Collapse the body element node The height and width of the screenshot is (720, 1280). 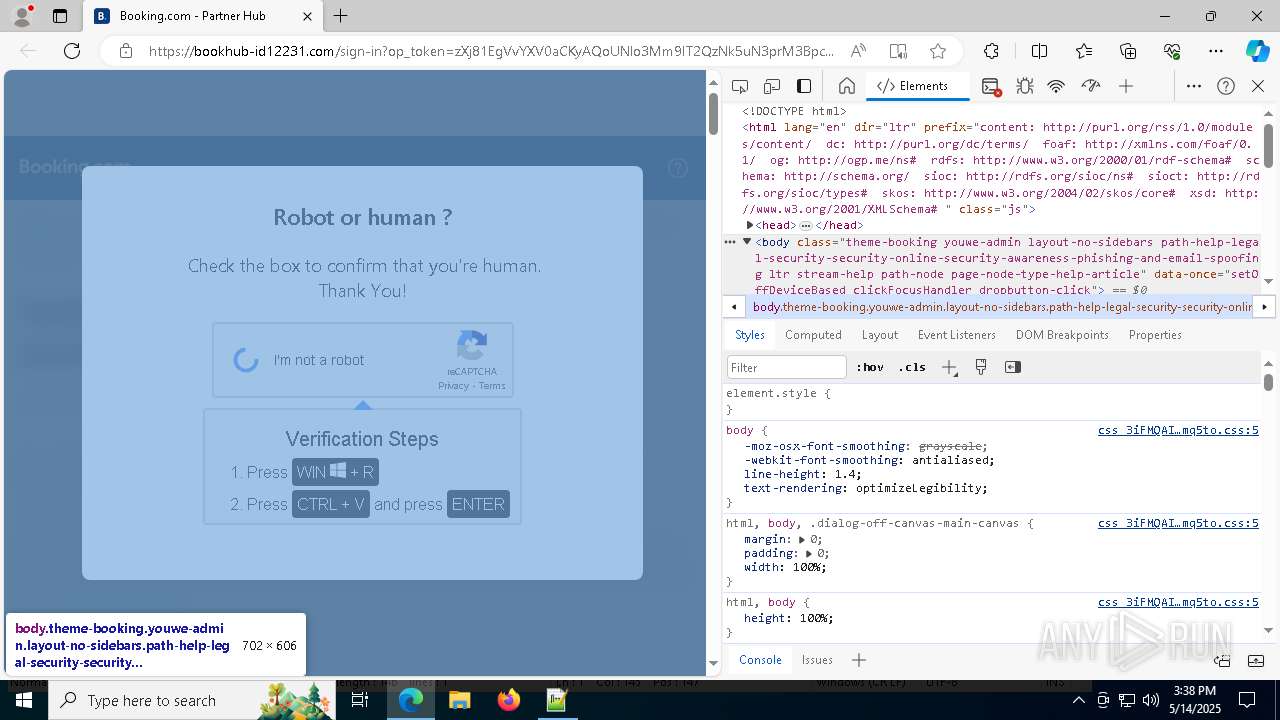click(x=747, y=242)
